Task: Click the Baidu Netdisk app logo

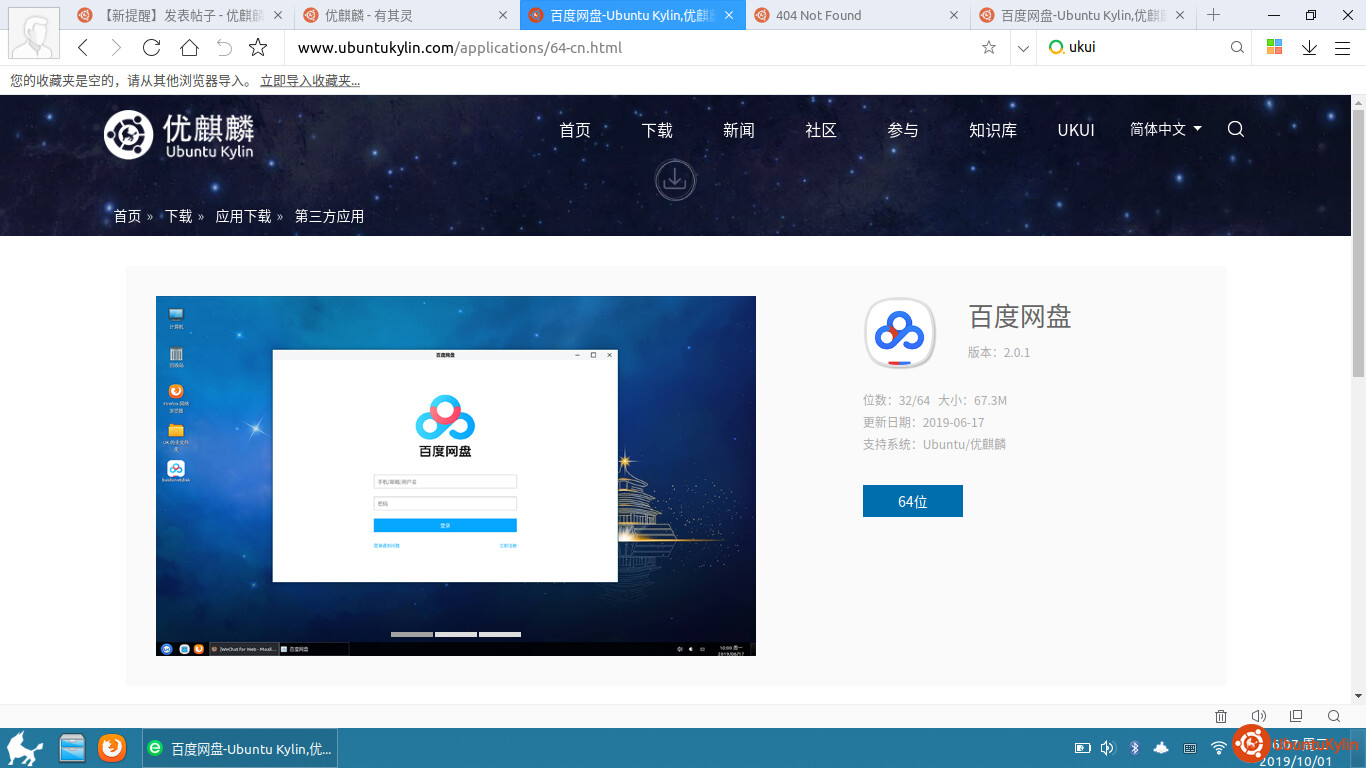Action: (x=899, y=333)
